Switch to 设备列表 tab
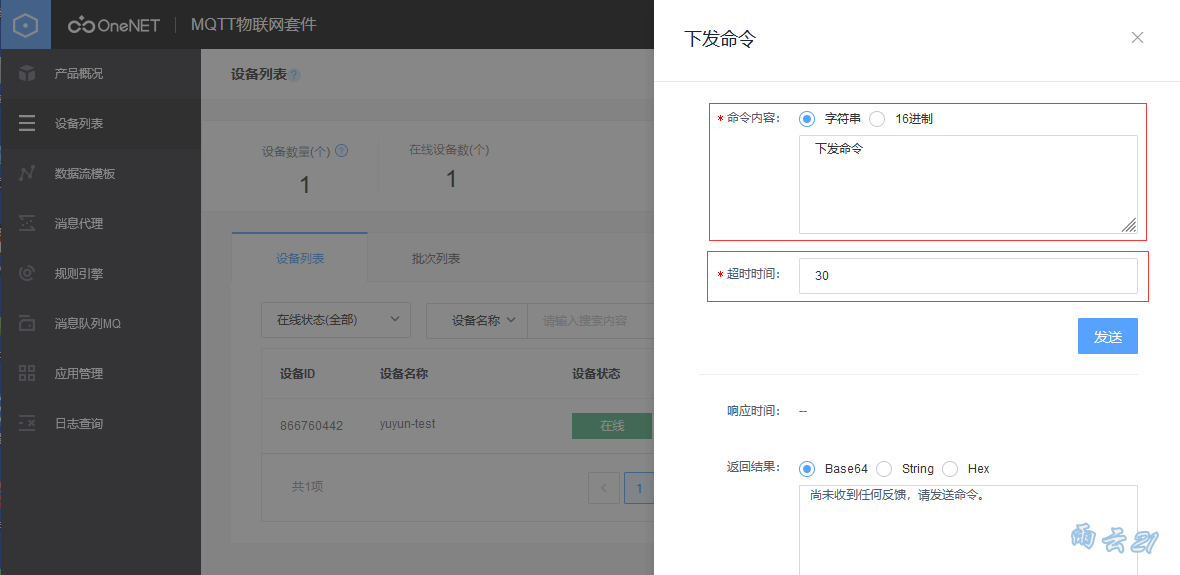Screen dimensions: 1180x575 300,257
